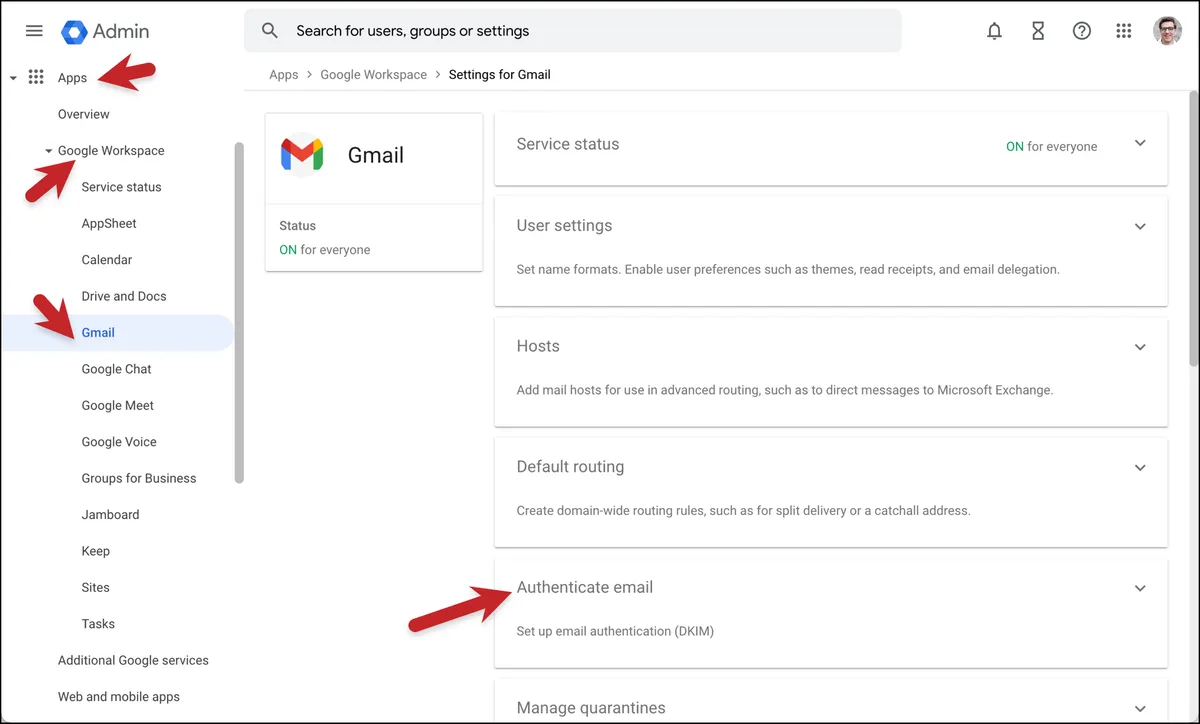This screenshot has width=1200, height=724.
Task: Open Calendar settings
Action: (x=107, y=260)
